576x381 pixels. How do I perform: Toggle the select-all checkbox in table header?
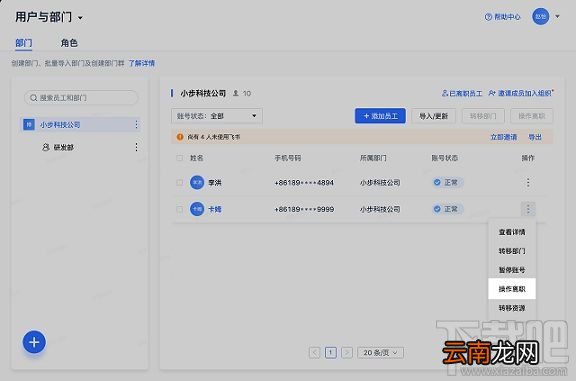(180, 158)
